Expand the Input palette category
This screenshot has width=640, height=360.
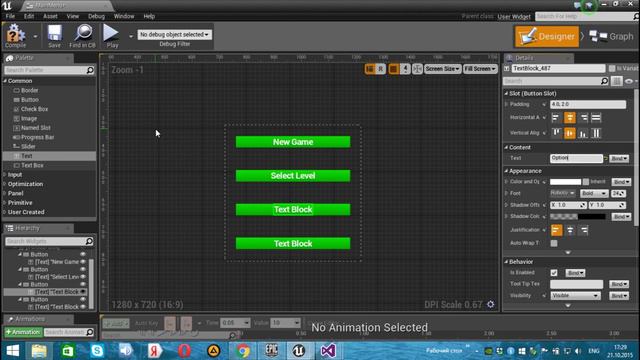pyautogui.click(x=5, y=175)
